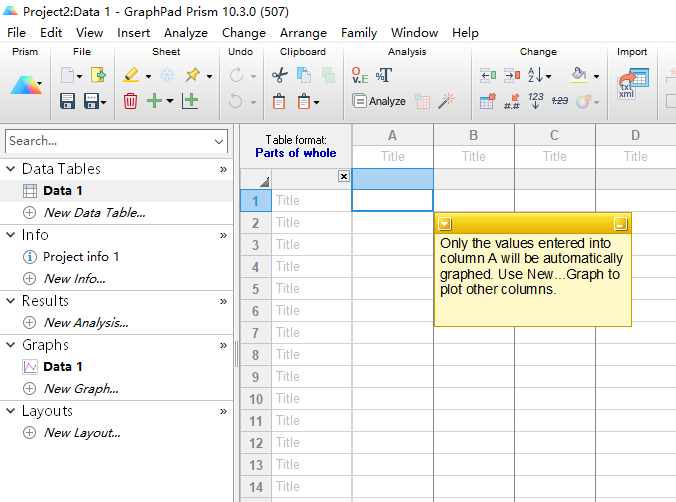
Task: Click the pushpin sheet icon
Action: click(x=193, y=75)
